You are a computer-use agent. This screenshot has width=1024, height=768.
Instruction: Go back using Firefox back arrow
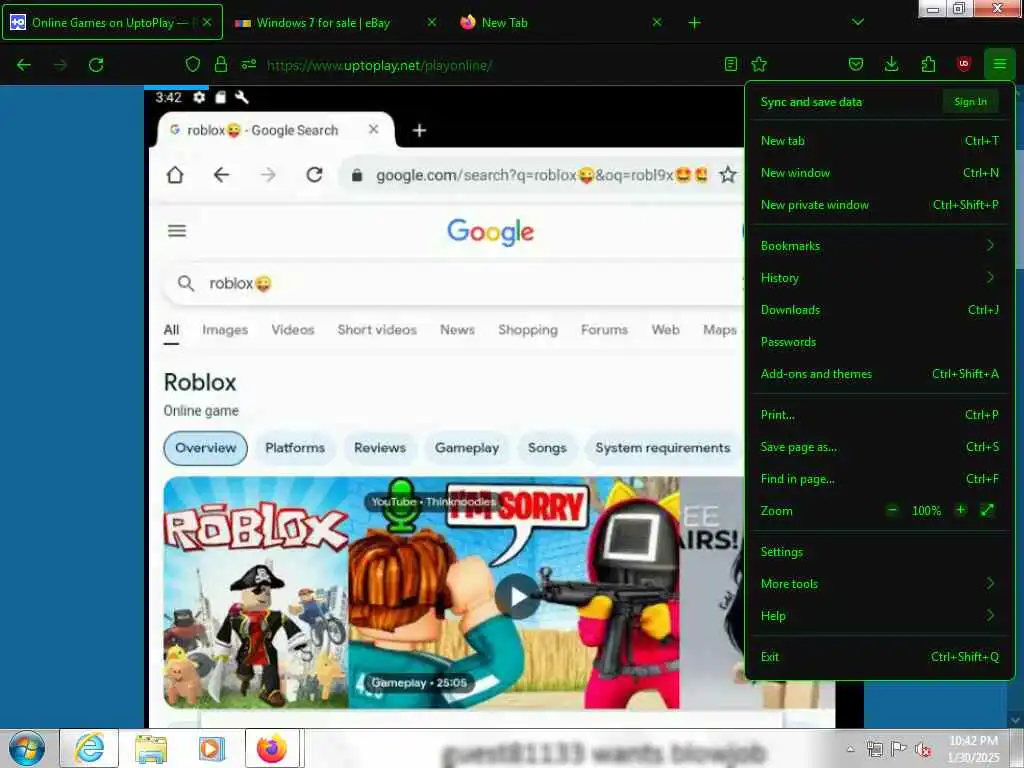click(24, 65)
